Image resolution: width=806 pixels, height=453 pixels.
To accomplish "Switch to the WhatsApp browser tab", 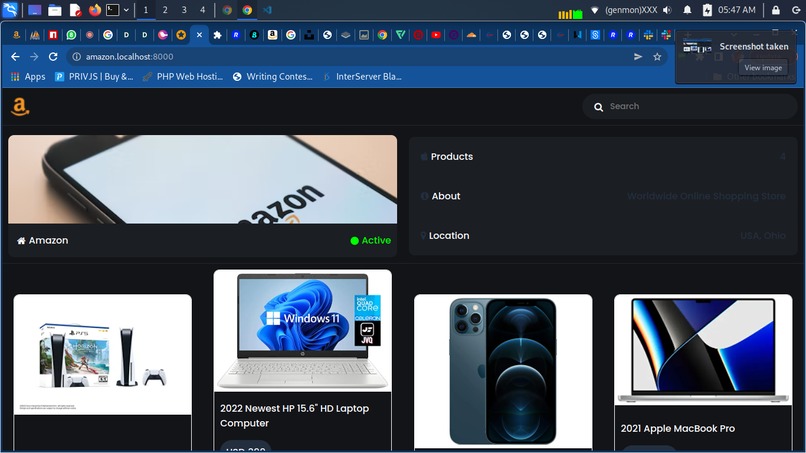I will 71,34.
